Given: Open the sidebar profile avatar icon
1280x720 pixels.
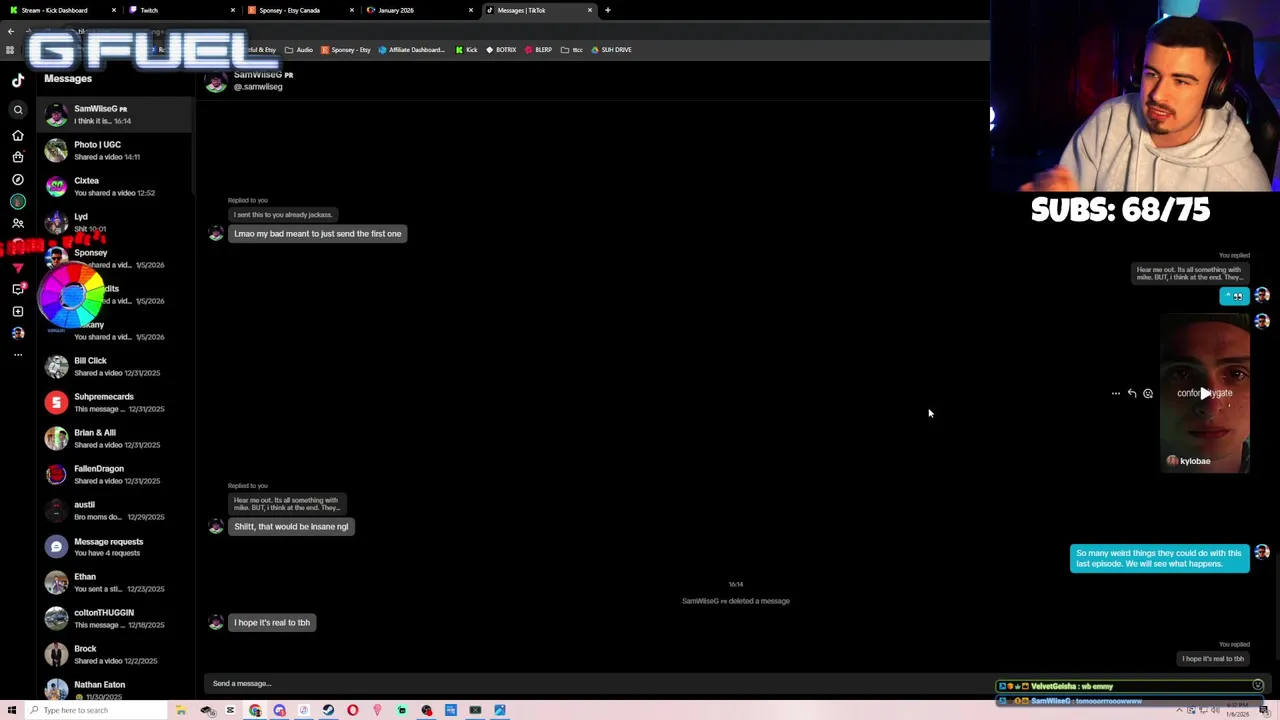Looking at the screenshot, I should click(18, 333).
